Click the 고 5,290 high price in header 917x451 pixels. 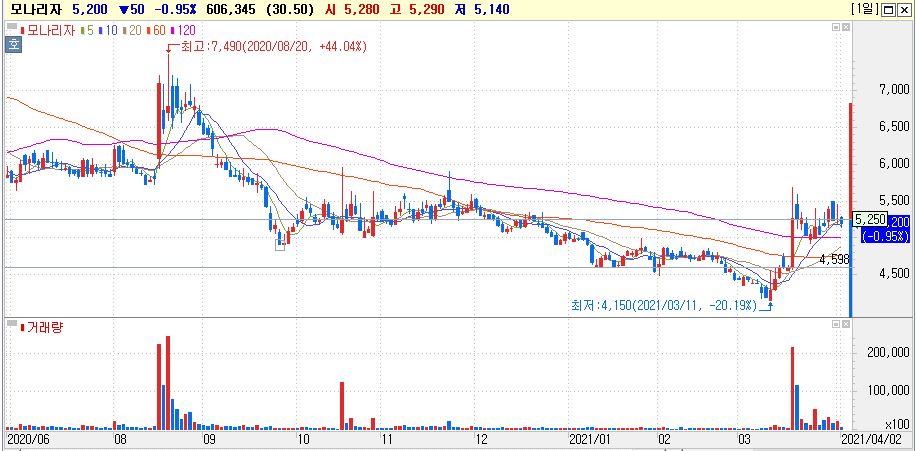click(418, 9)
